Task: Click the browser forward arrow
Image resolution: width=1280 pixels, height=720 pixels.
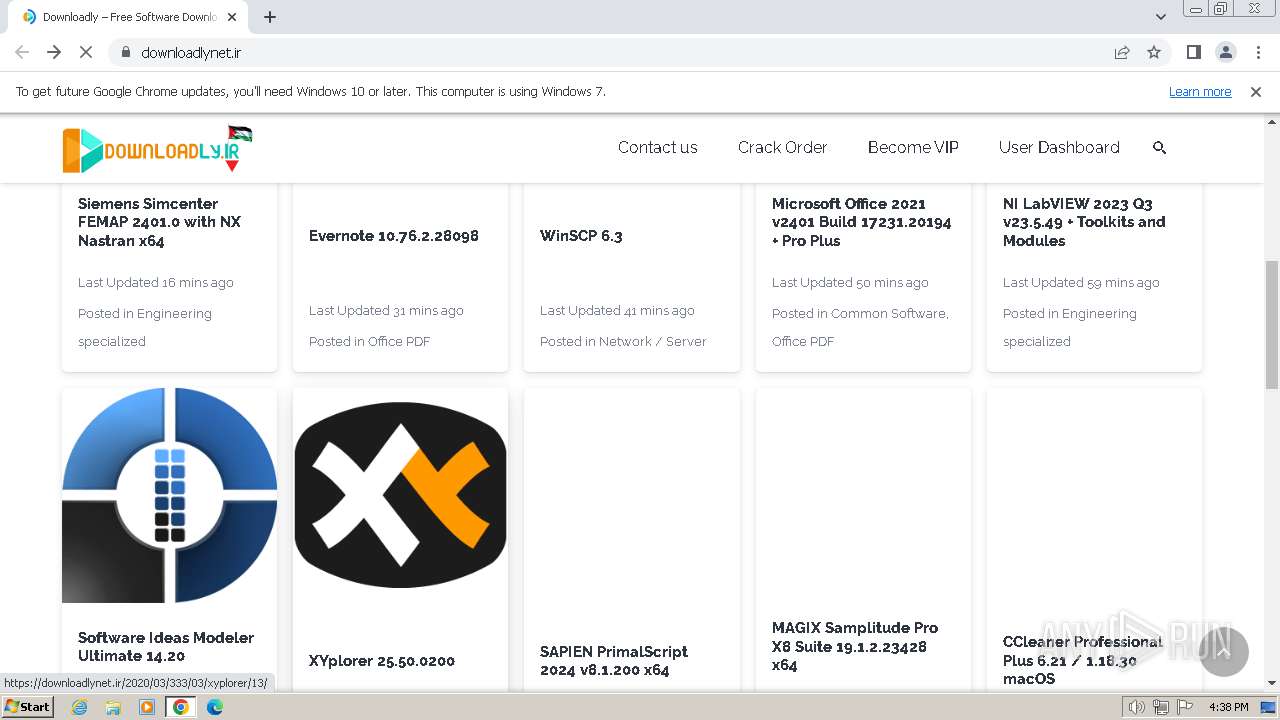Action: coord(54,52)
